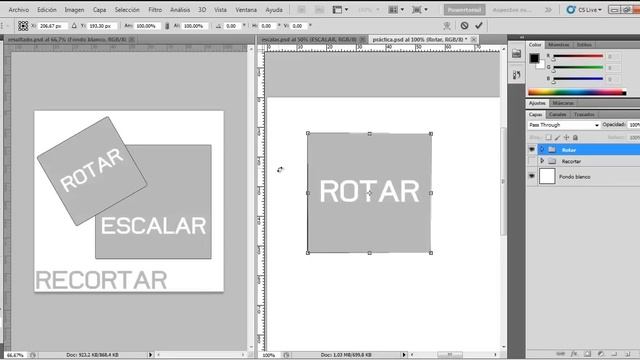Viewport: 640px width, 360px height.
Task: Click the Launch Bridge icon in menu bar
Action: [x=301, y=10]
